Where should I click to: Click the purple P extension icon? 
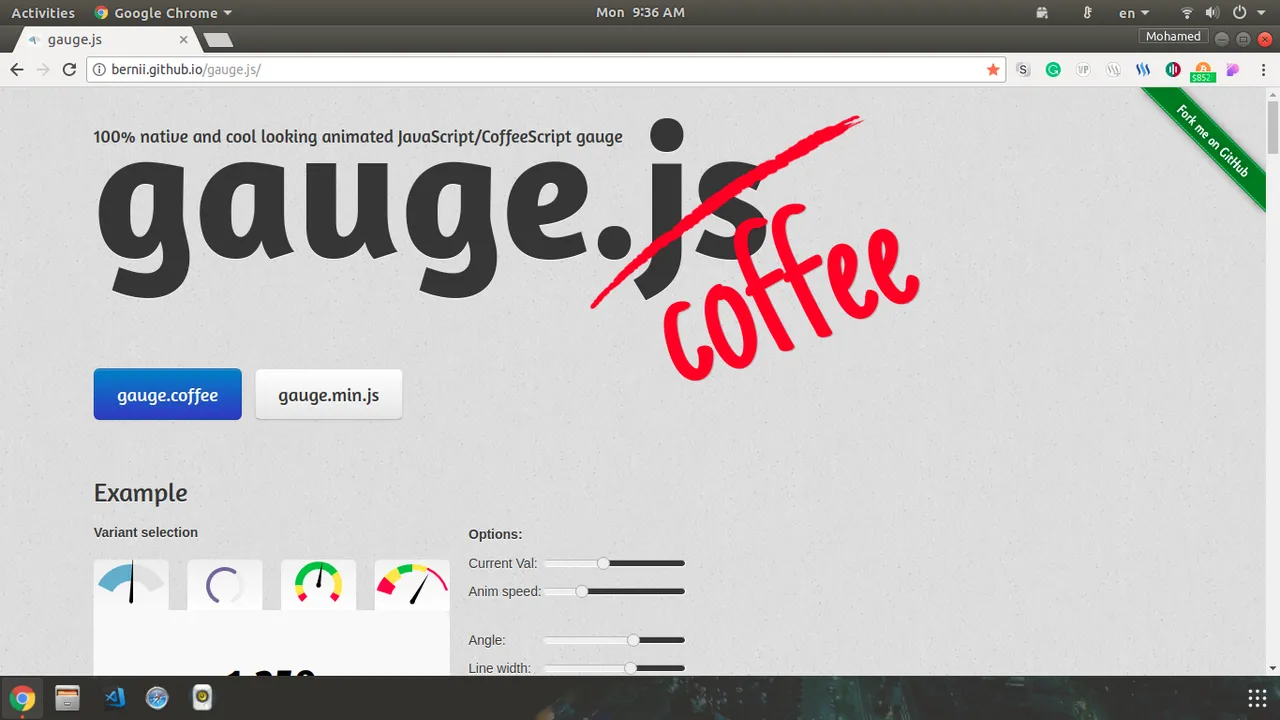1233,70
